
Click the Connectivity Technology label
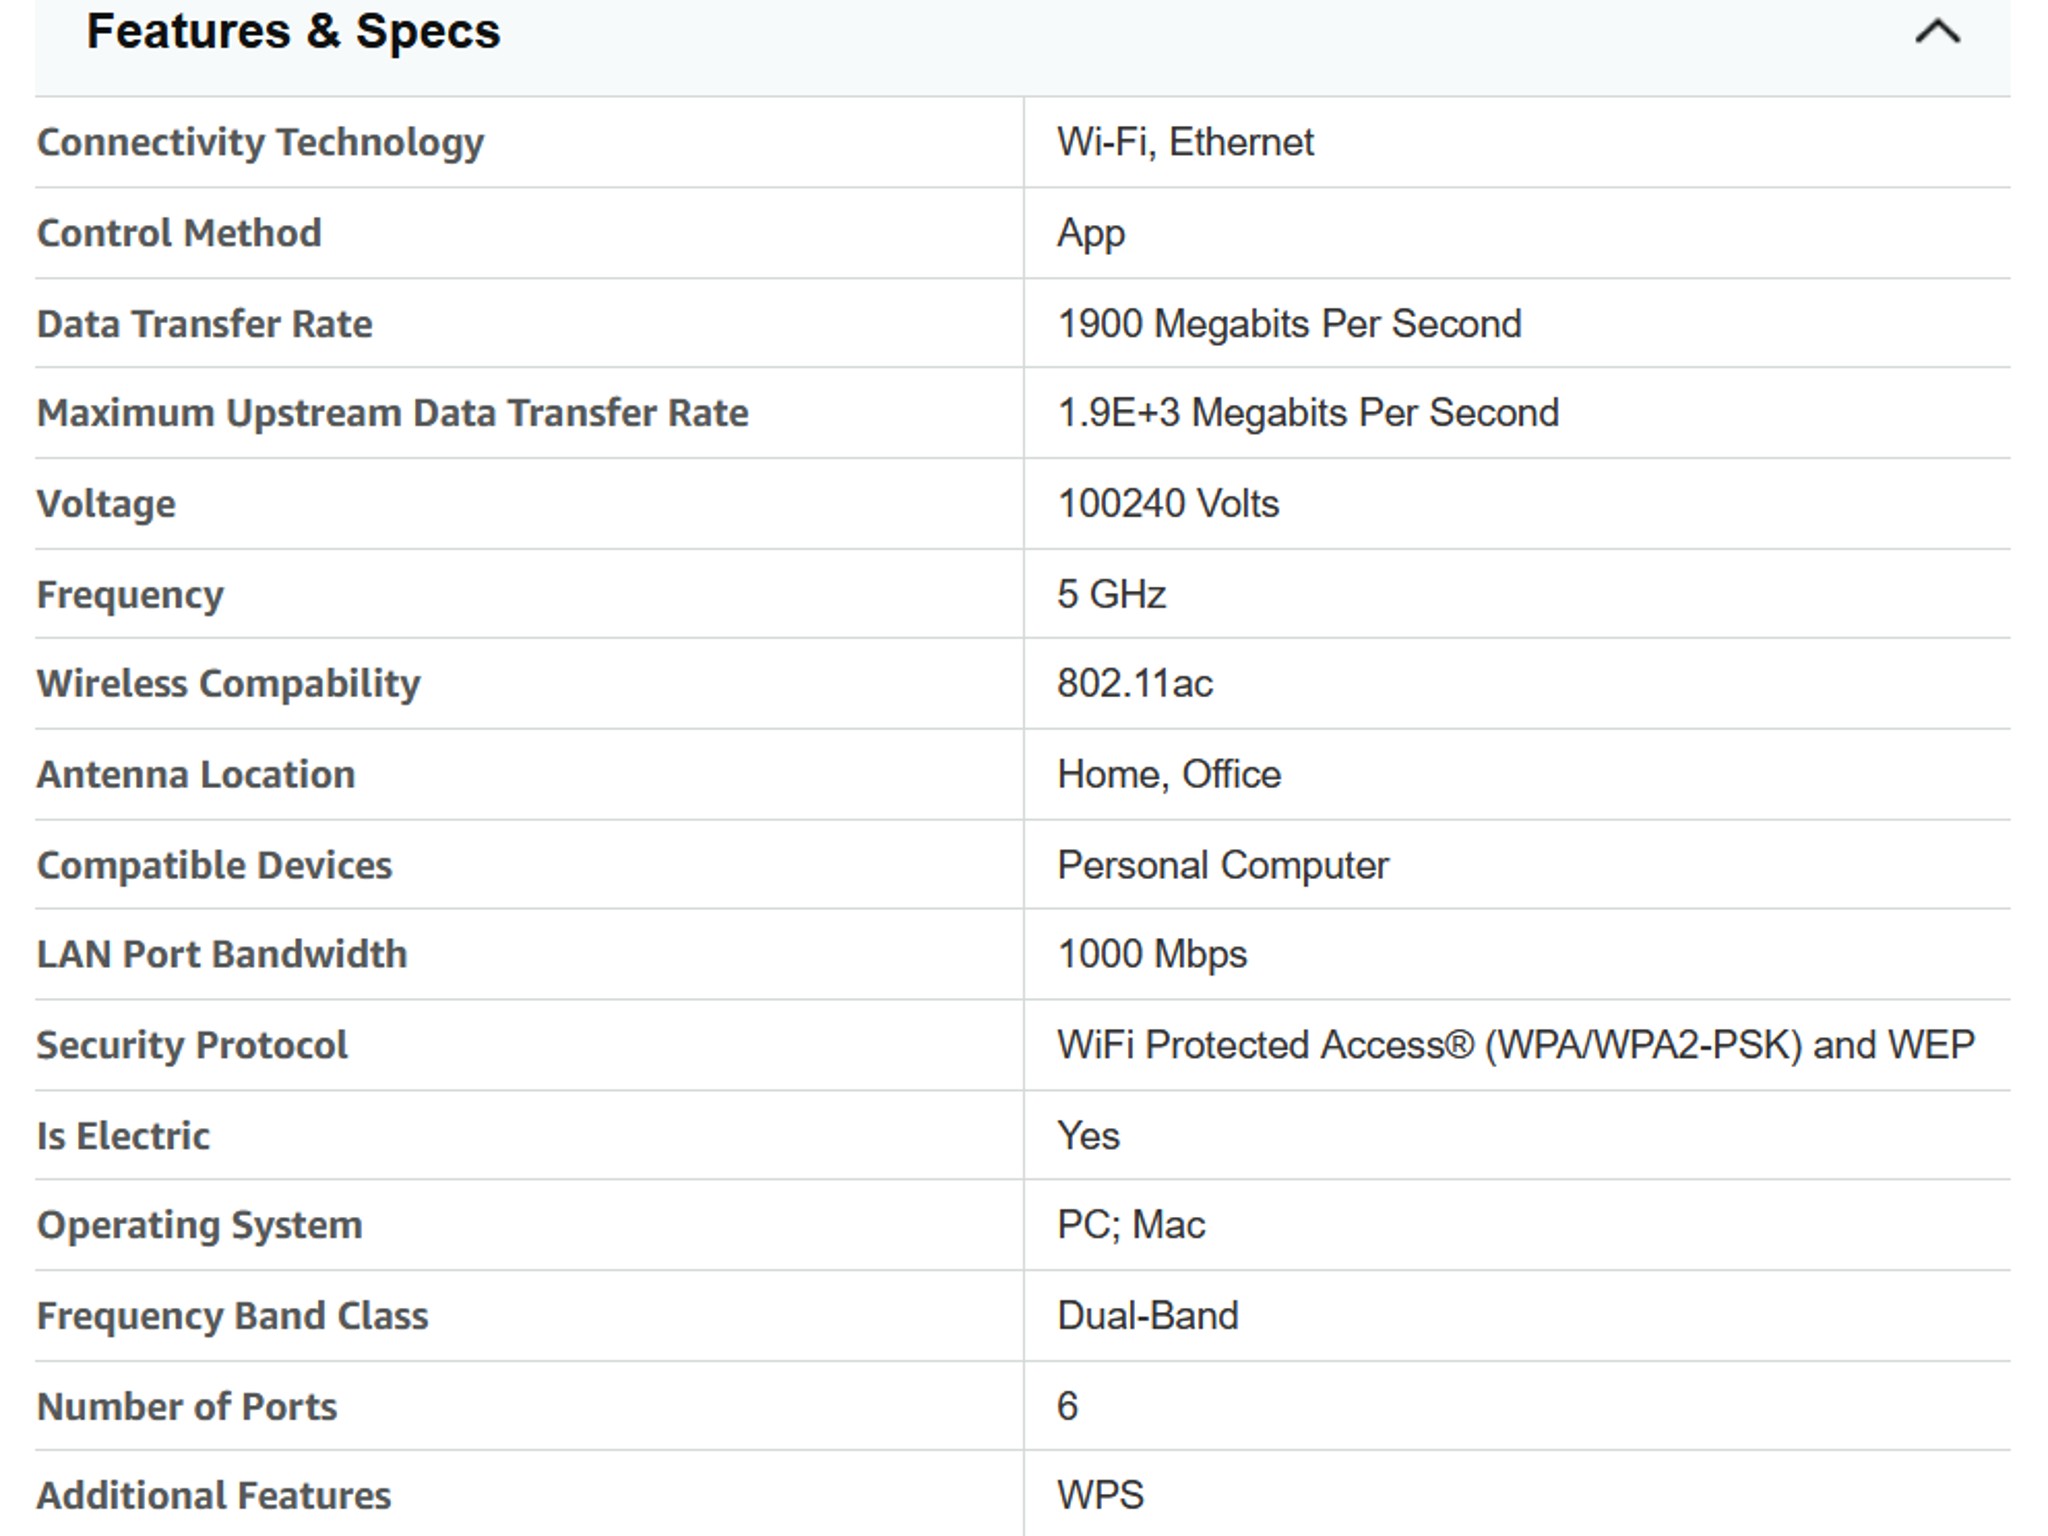pyautogui.click(x=260, y=142)
